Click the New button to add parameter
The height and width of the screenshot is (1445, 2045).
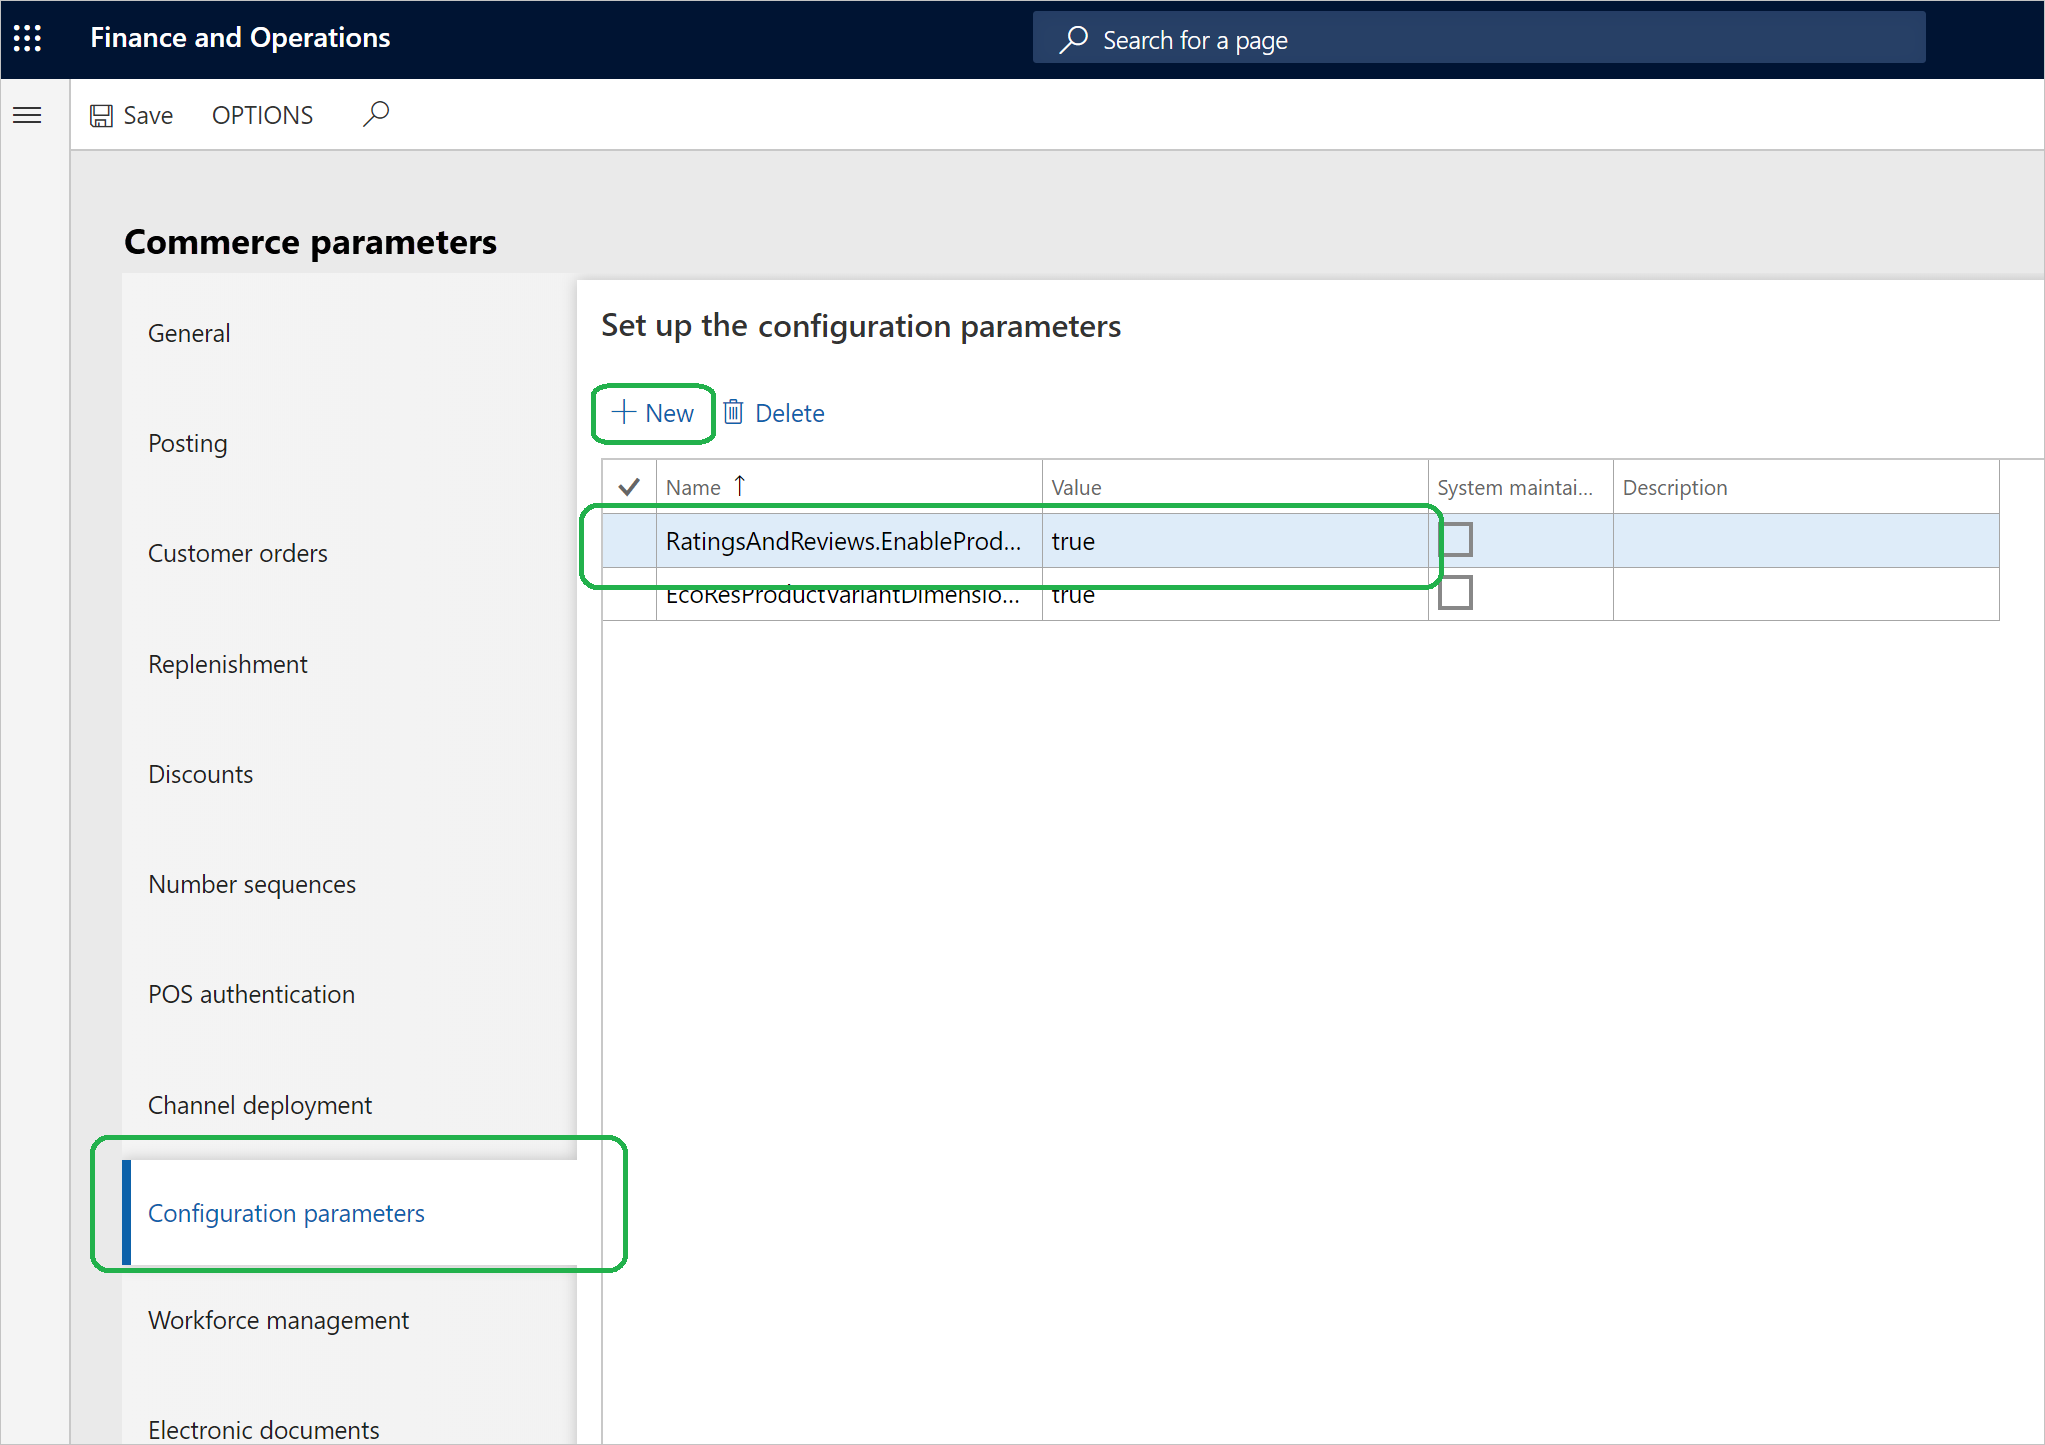[x=654, y=413]
